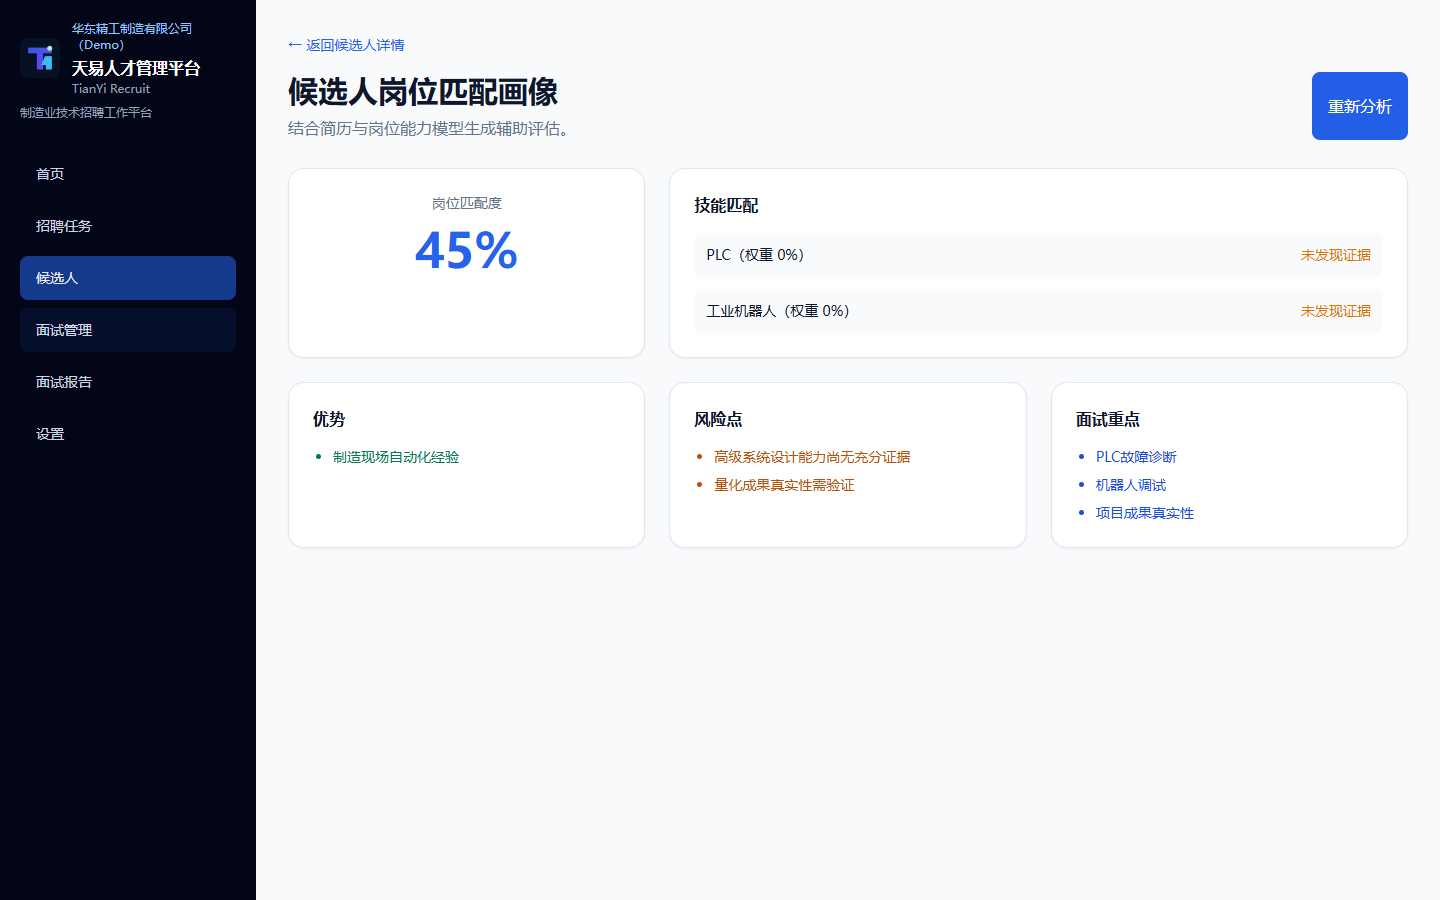Open 设置 in sidebar
The height and width of the screenshot is (900, 1440).
tap(128, 434)
